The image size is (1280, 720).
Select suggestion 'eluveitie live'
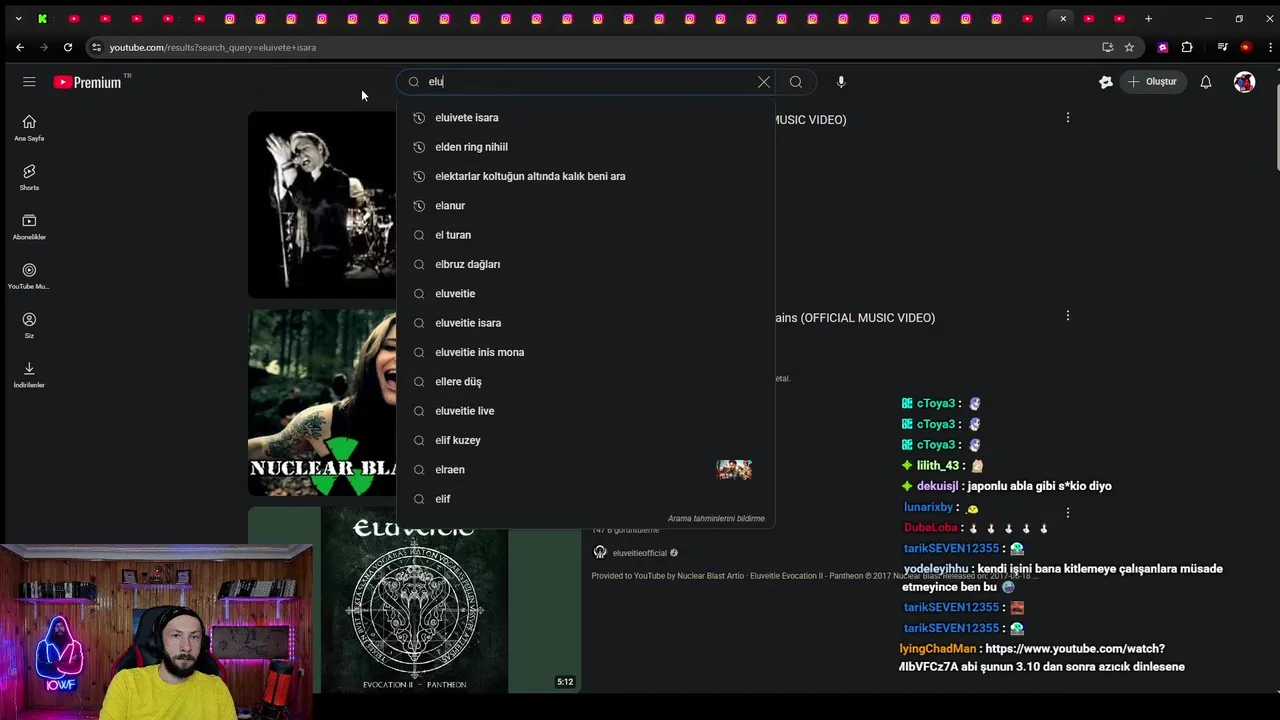point(586,411)
